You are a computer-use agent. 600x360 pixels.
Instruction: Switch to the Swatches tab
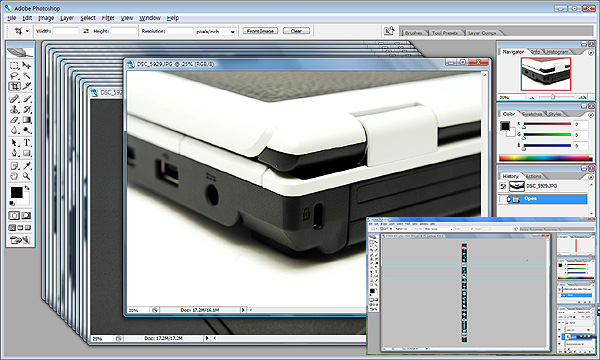click(532, 114)
